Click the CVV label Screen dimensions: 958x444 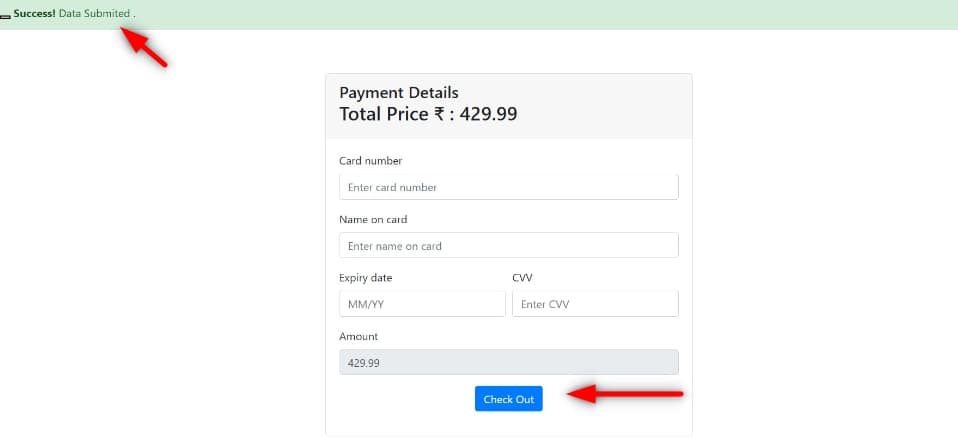coord(523,278)
